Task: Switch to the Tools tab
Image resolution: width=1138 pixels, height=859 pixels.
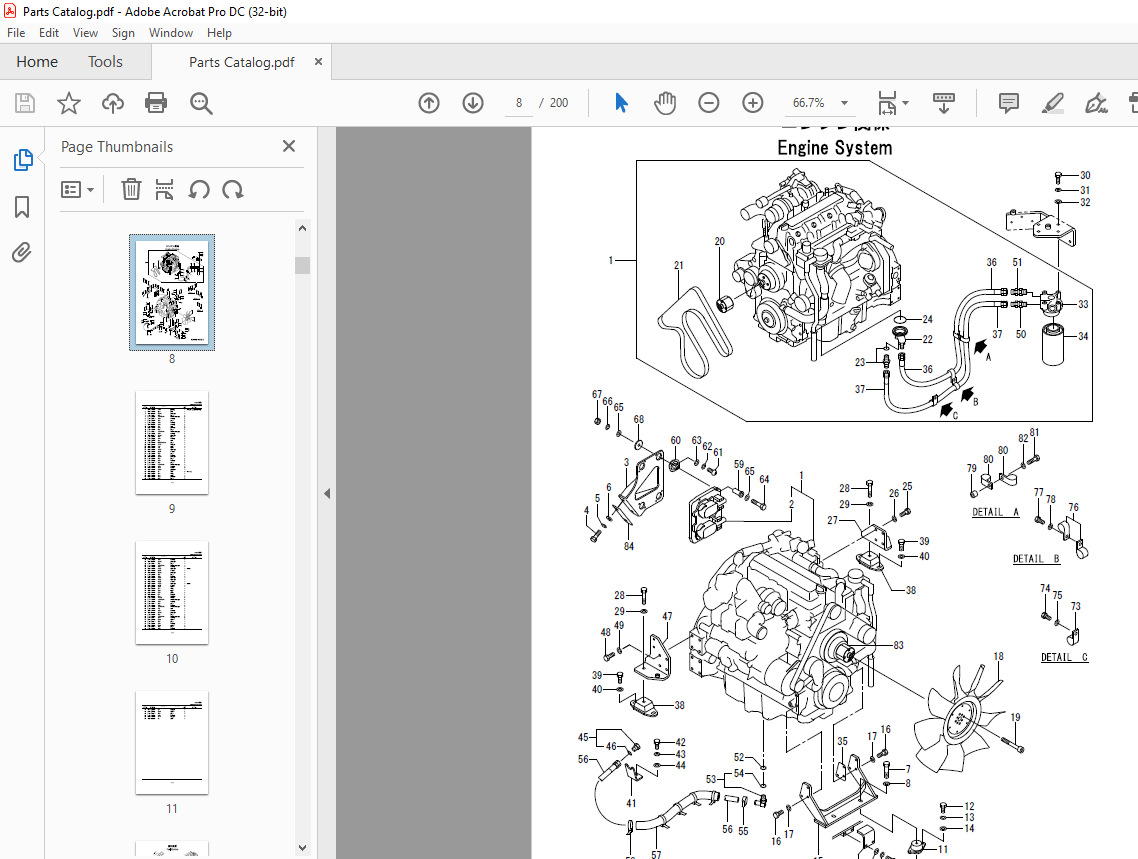Action: click(x=105, y=62)
